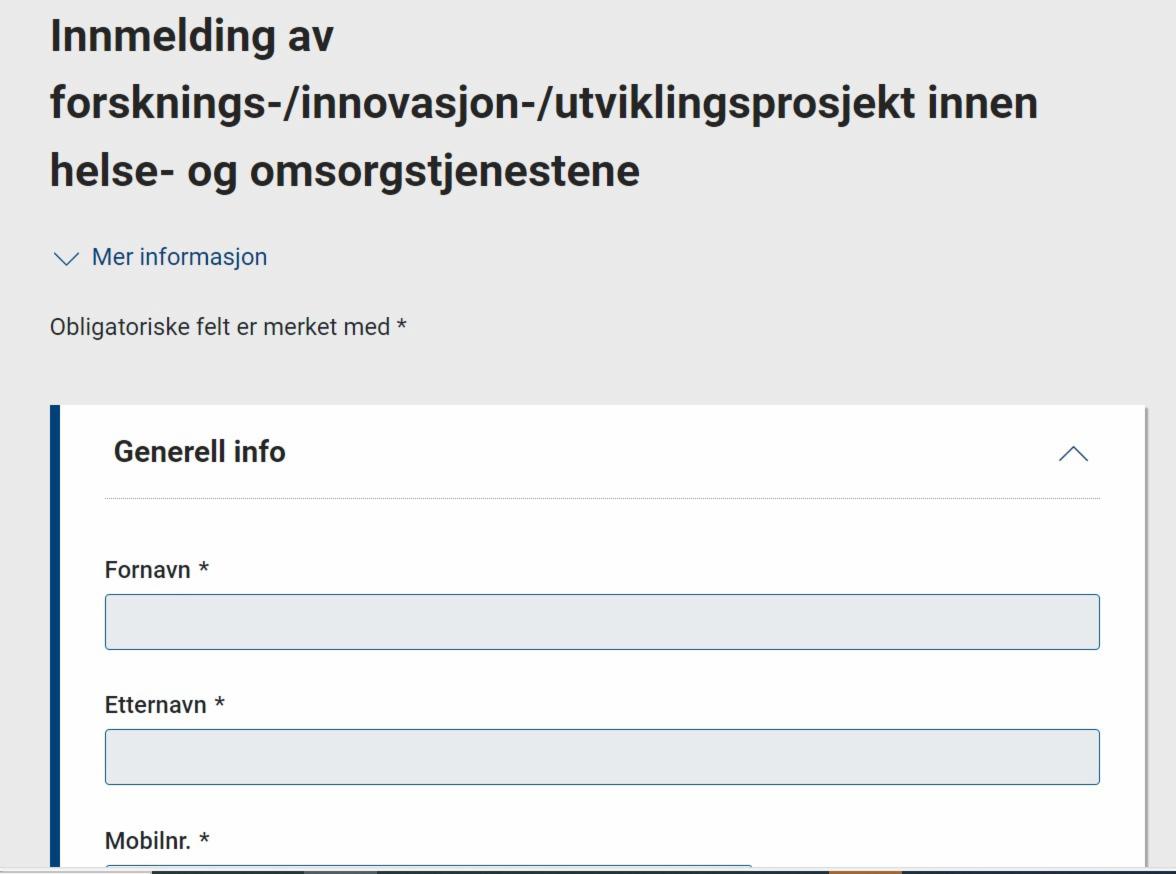
Task: Click the Generell info section heading
Action: (x=199, y=452)
